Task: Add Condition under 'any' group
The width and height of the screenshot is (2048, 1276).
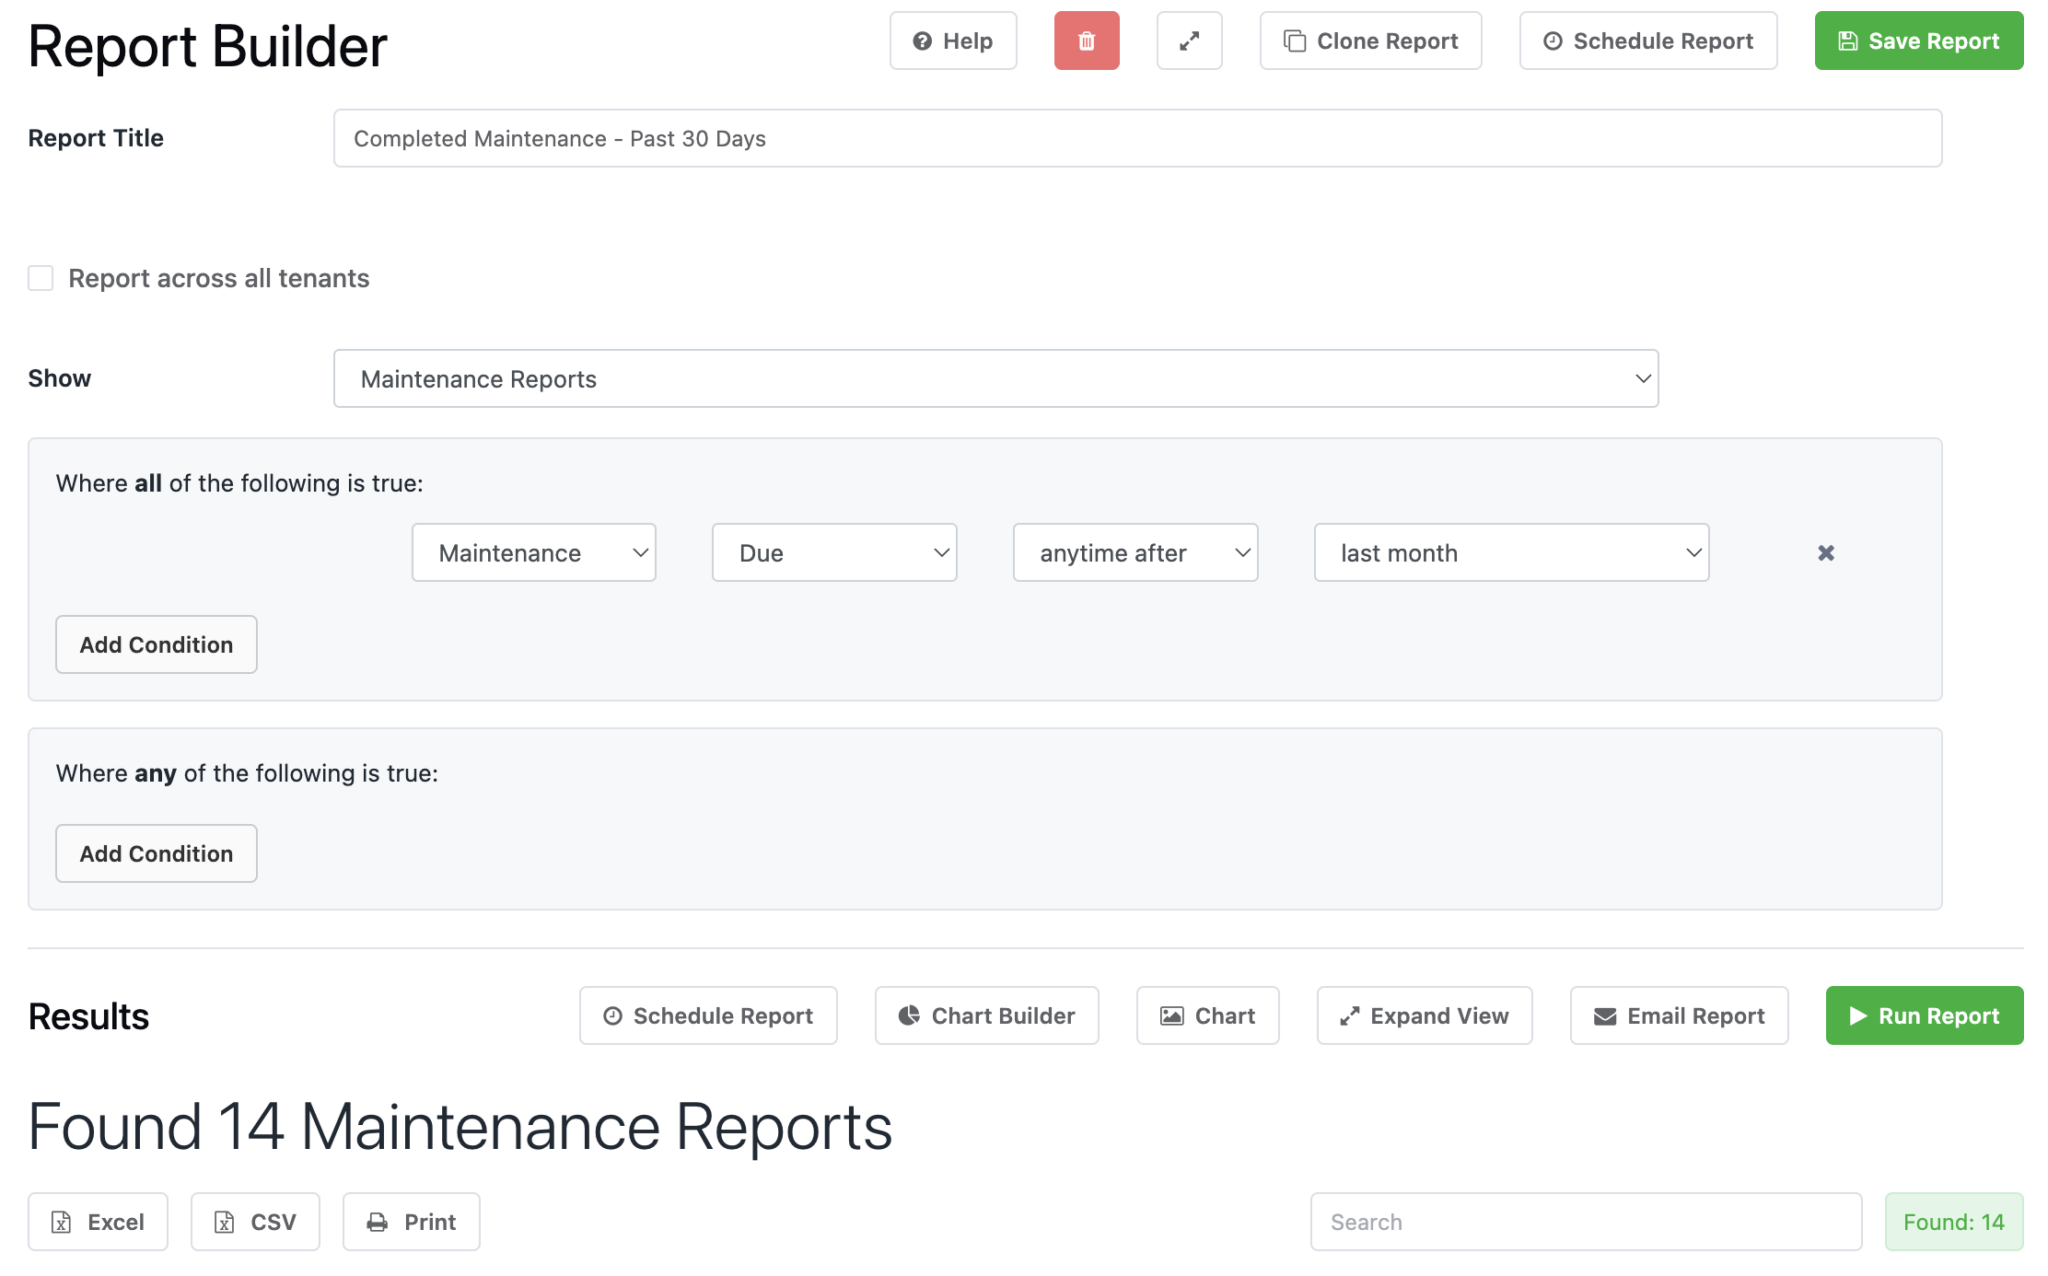Action: (156, 853)
